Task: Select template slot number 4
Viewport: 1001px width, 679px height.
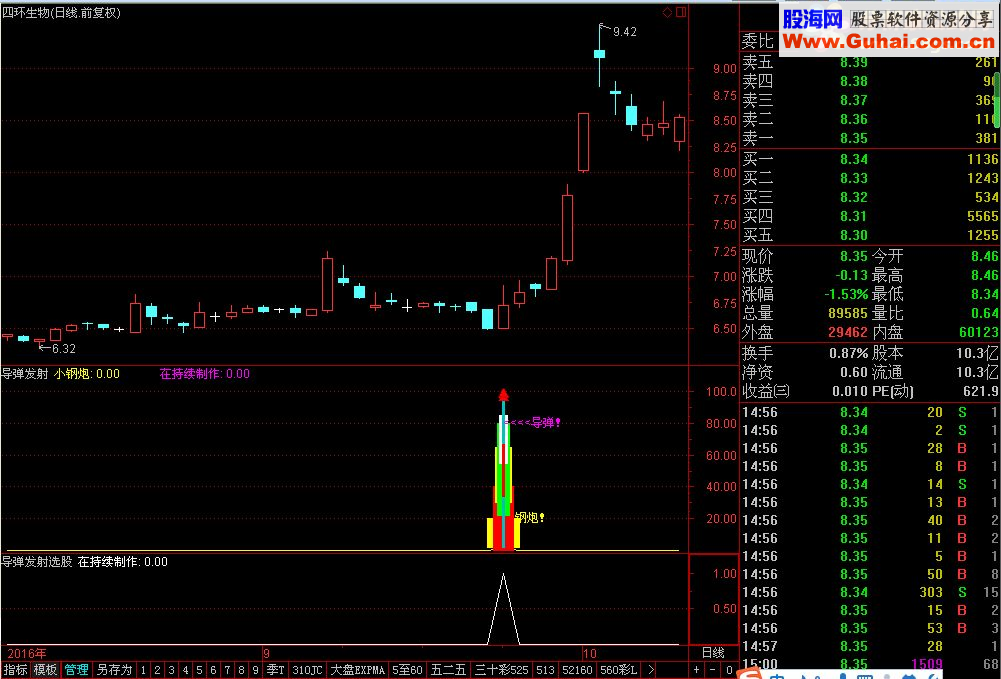Action: click(x=186, y=670)
